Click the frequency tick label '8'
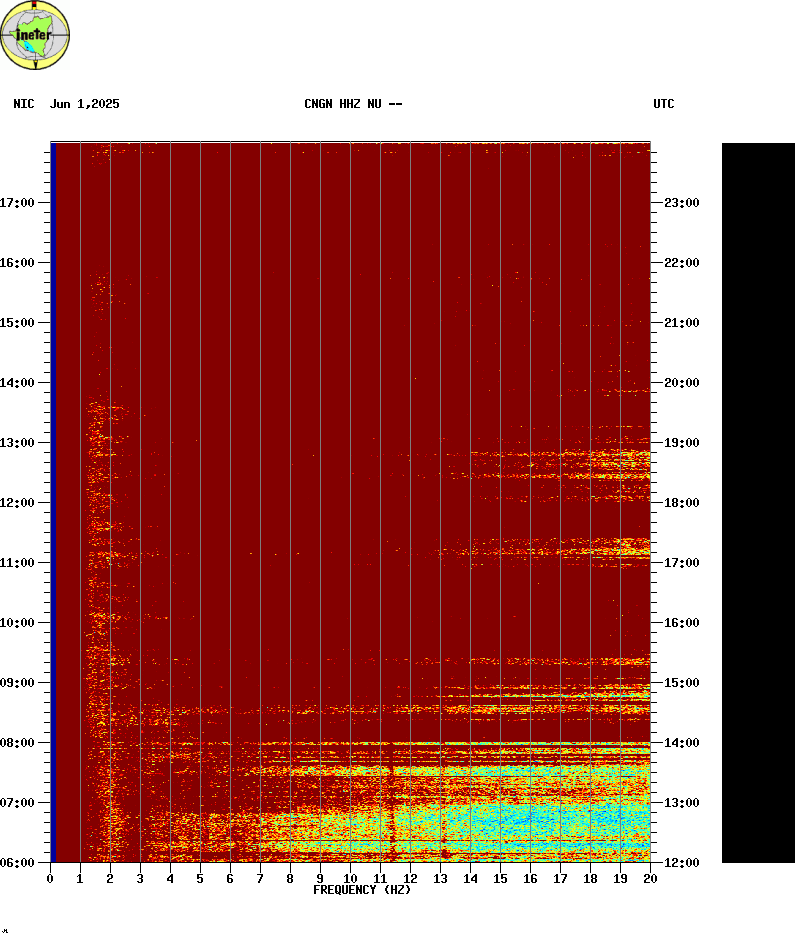The image size is (802, 942). click(290, 879)
